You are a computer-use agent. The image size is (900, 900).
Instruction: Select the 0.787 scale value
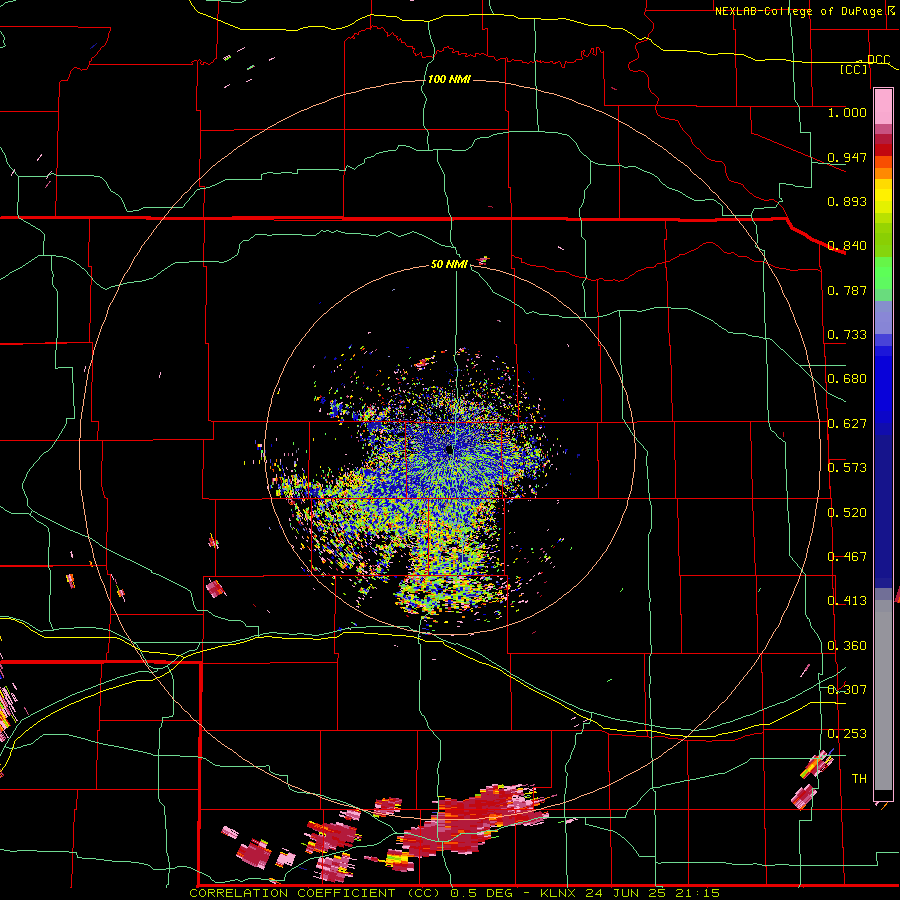[x=847, y=290]
